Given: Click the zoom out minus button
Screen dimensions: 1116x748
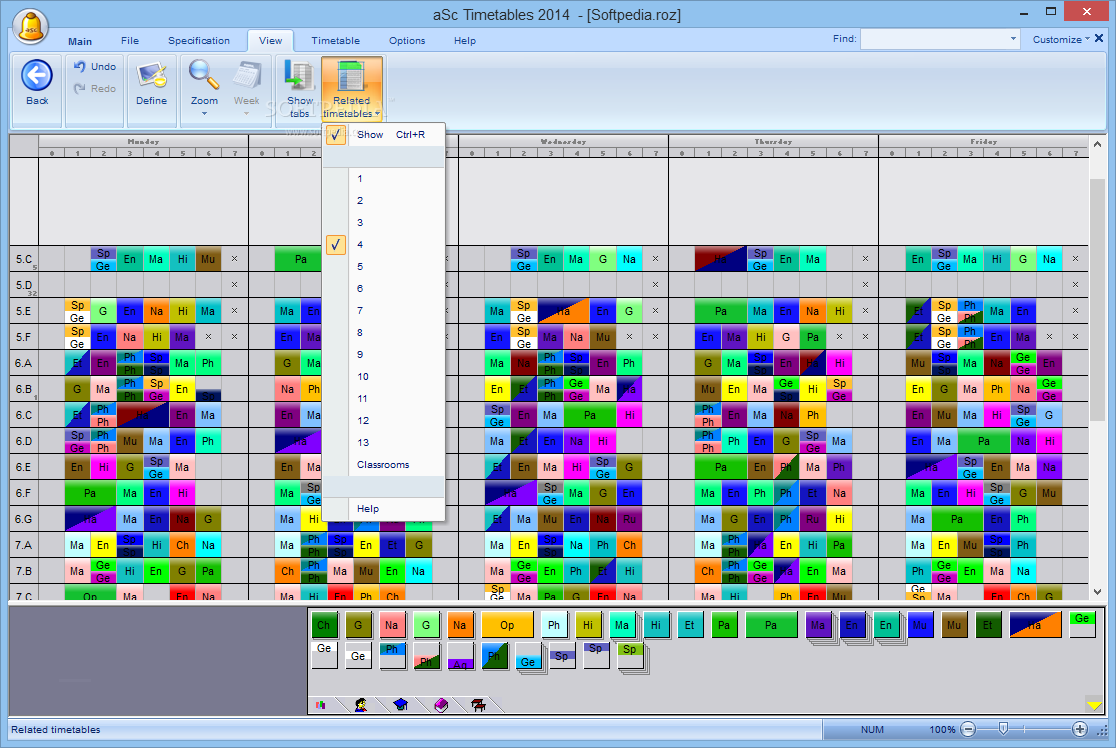Looking at the screenshot, I should click(x=968, y=729).
